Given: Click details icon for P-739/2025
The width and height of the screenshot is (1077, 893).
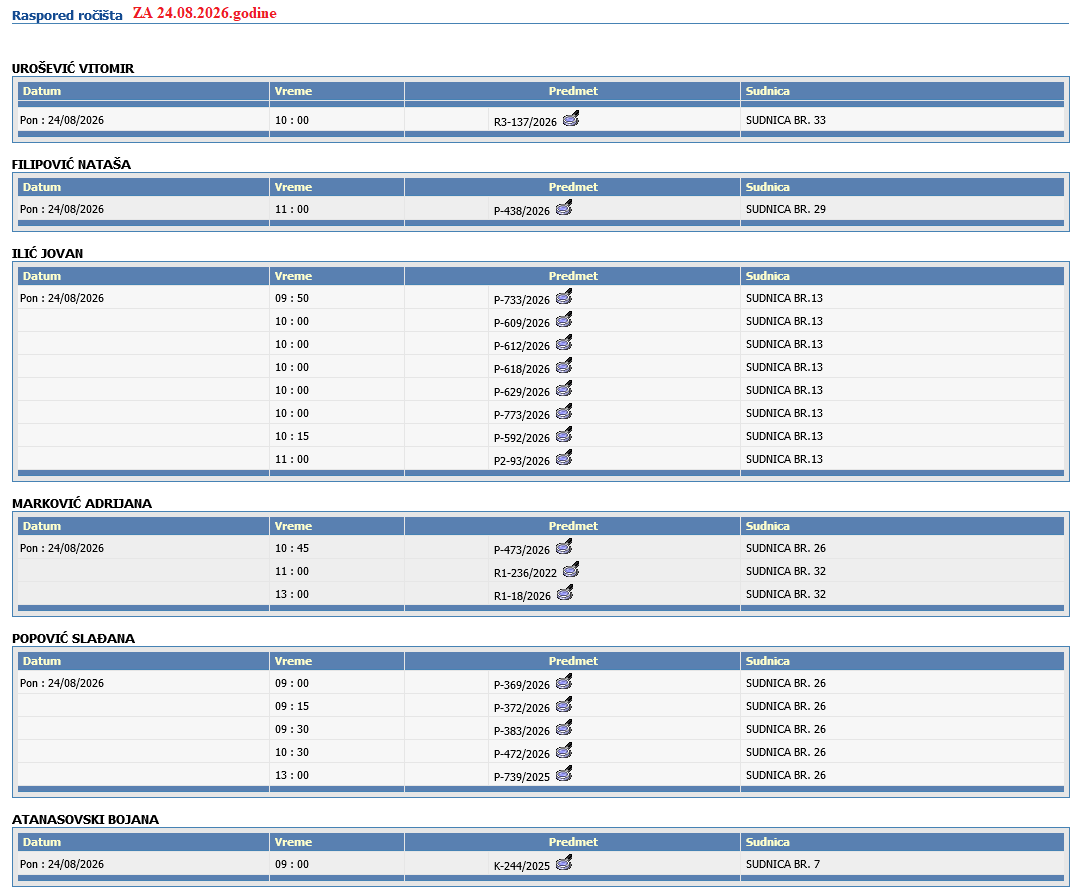Looking at the screenshot, I should click(564, 773).
